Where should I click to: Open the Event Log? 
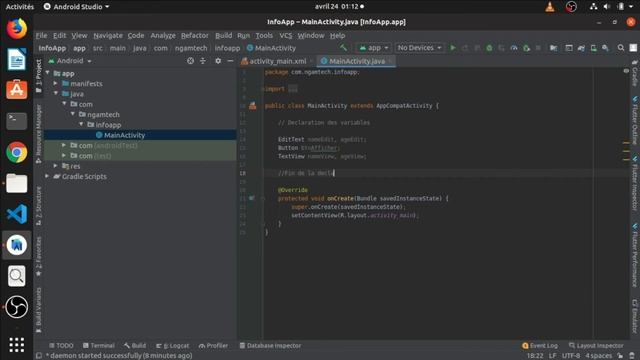point(540,345)
